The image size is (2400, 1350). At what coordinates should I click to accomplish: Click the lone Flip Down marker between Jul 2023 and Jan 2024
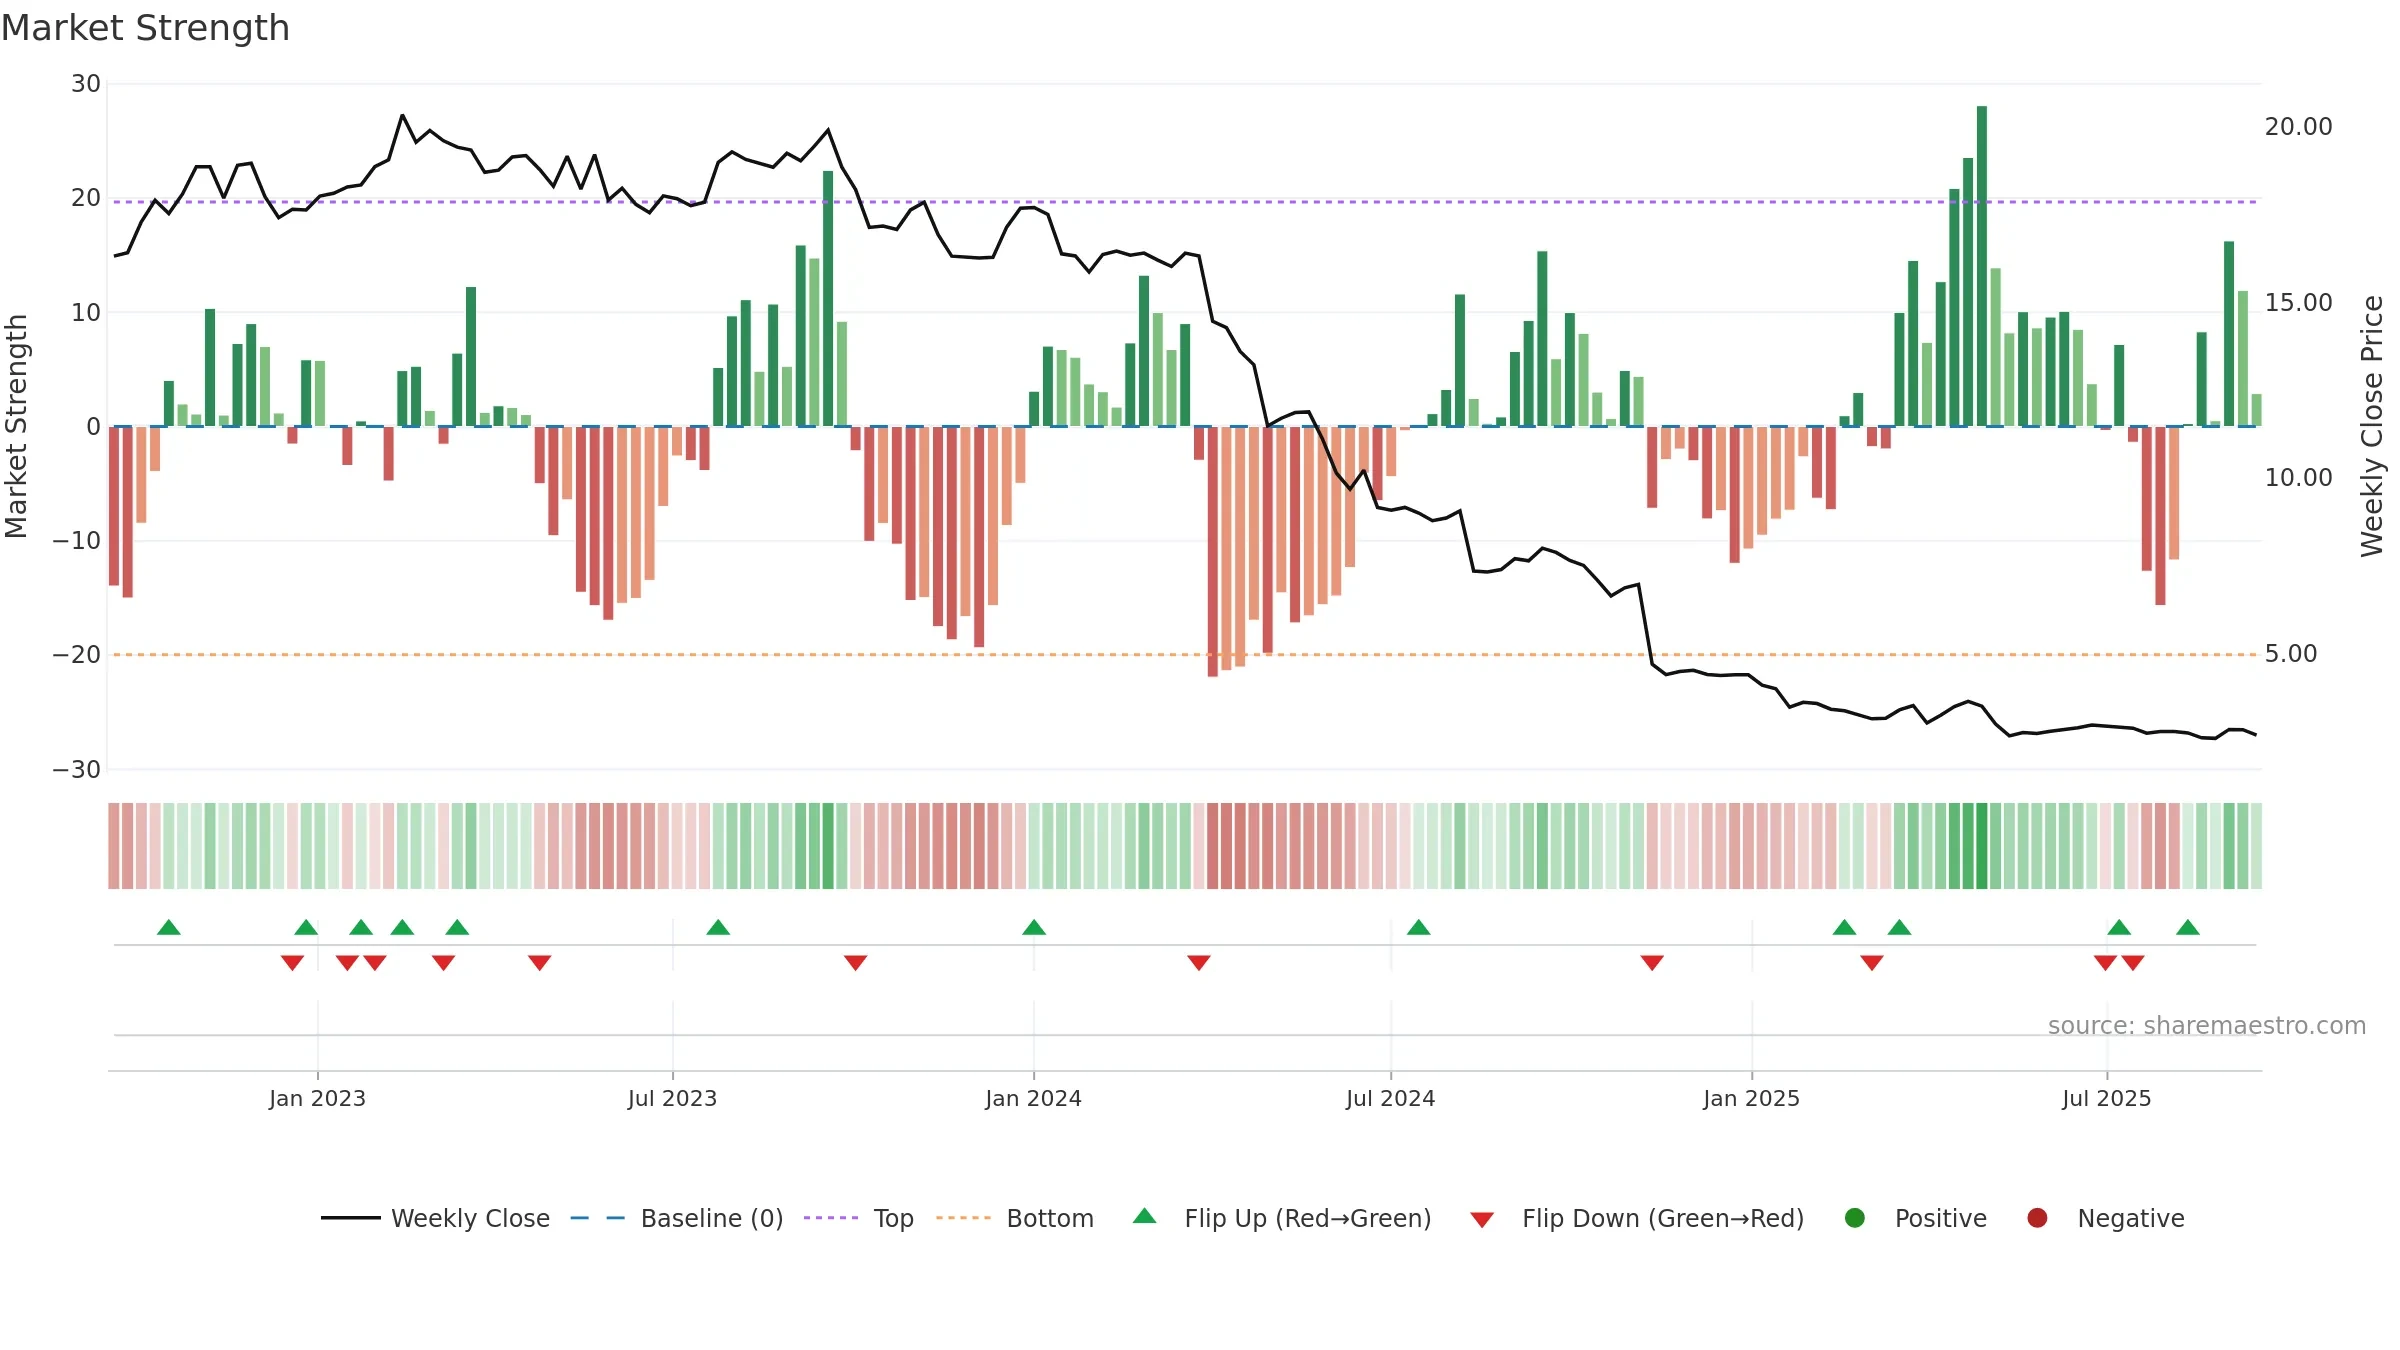855,963
